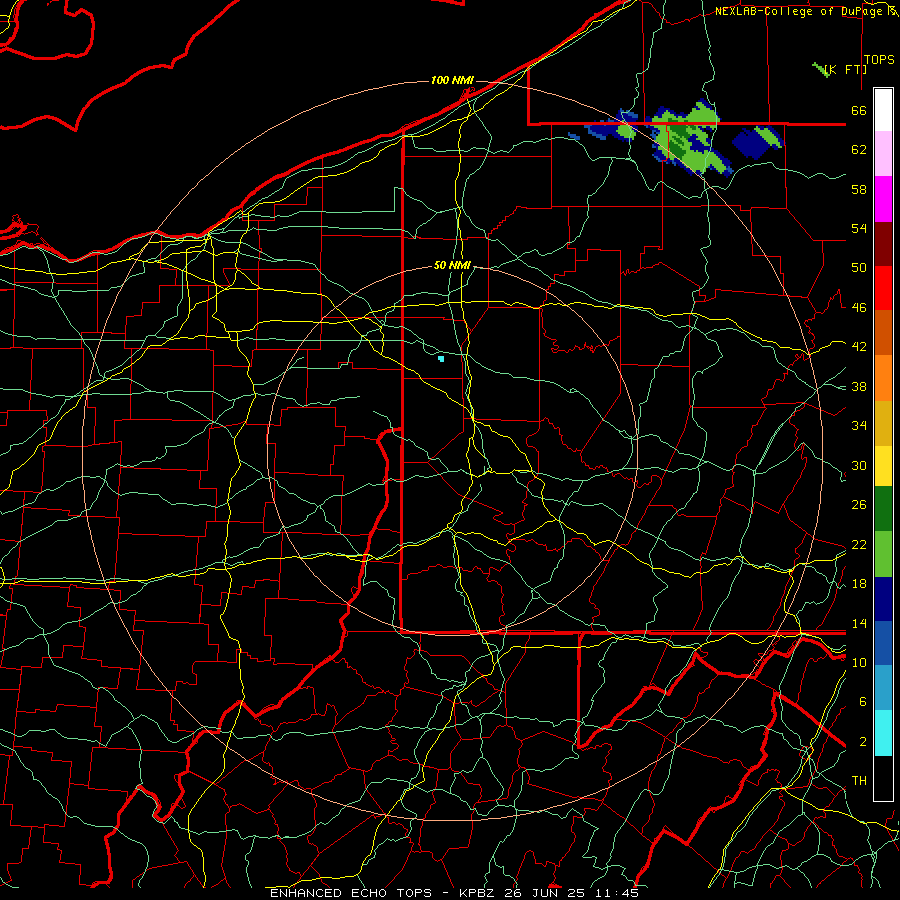This screenshot has width=900, height=900.
Task: Click the "10" legend value
Action: (x=859, y=662)
